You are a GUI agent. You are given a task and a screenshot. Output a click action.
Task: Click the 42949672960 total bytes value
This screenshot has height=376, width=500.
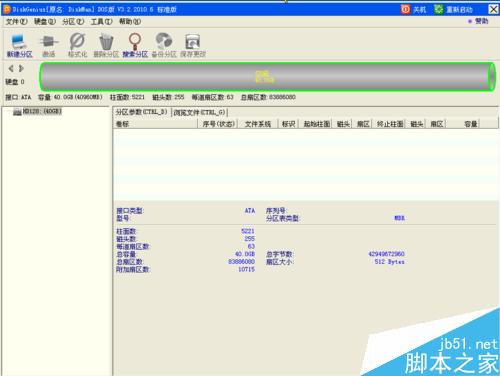(386, 254)
